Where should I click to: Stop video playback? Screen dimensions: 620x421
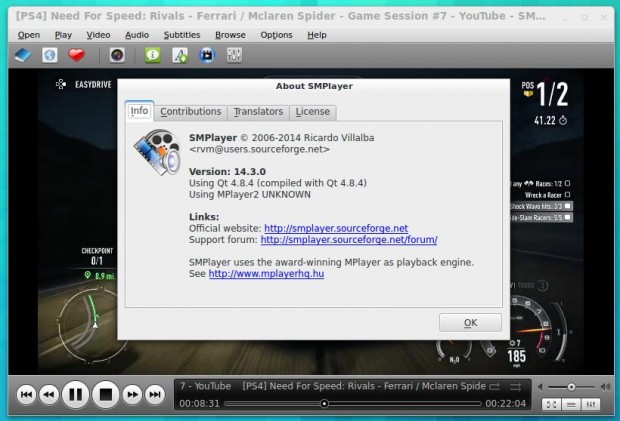[106, 394]
